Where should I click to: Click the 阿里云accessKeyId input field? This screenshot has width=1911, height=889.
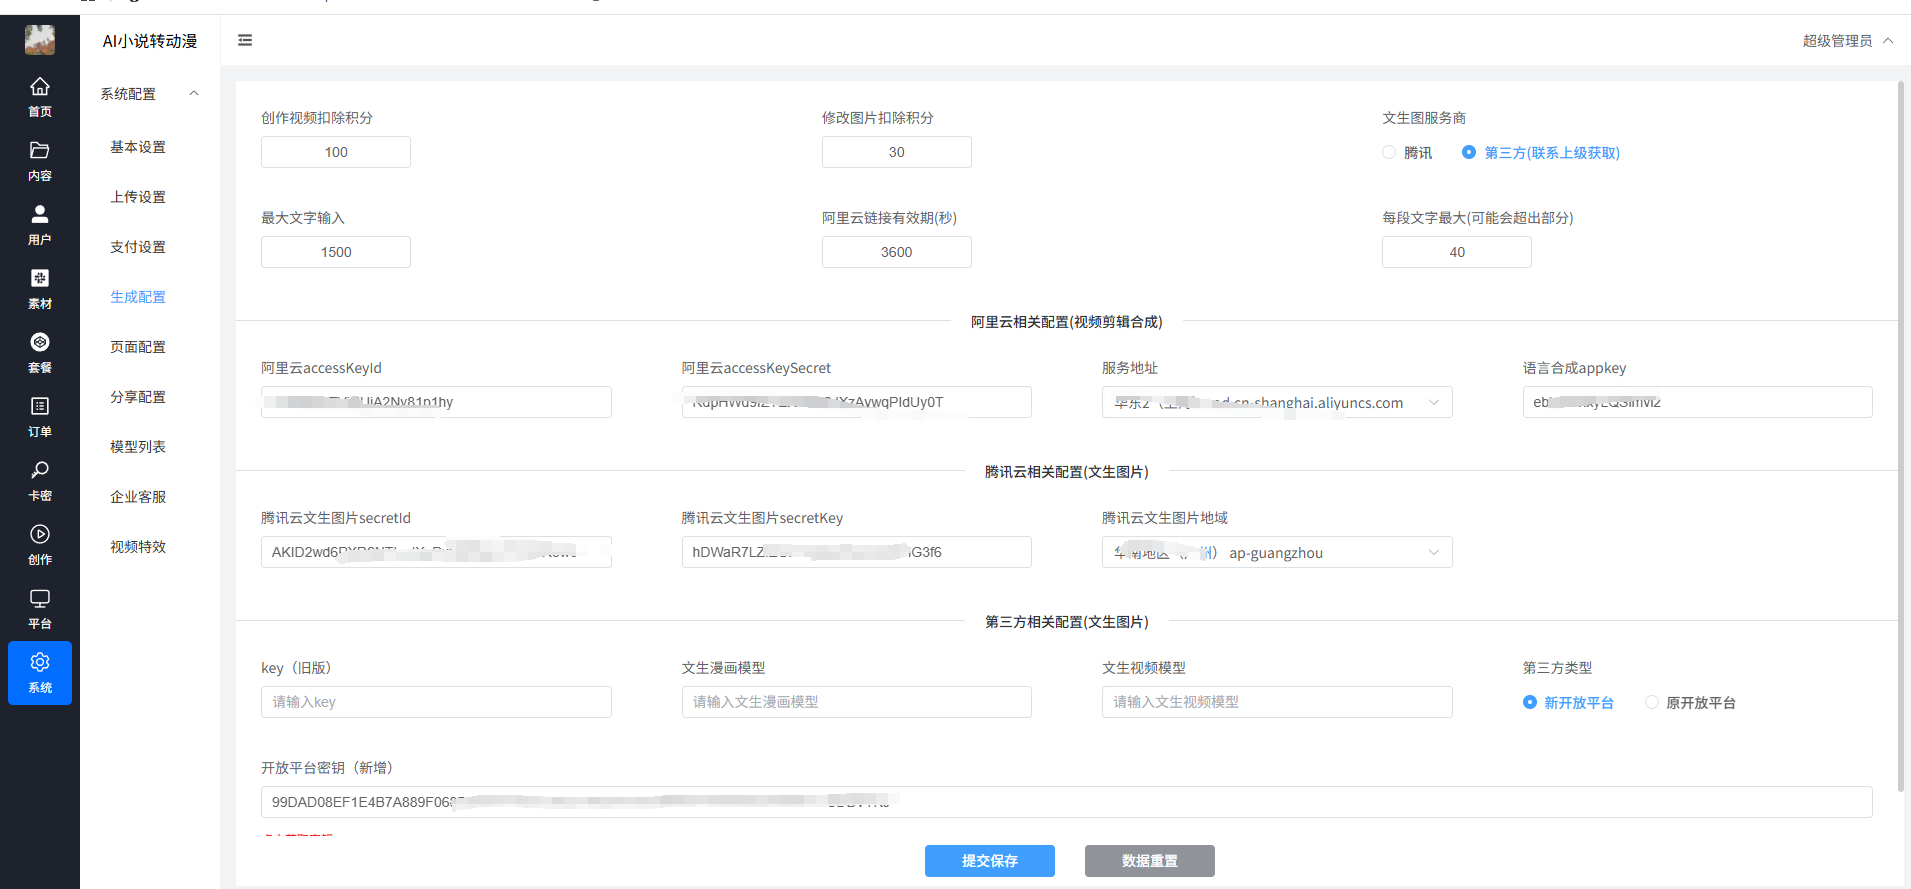tap(436, 402)
